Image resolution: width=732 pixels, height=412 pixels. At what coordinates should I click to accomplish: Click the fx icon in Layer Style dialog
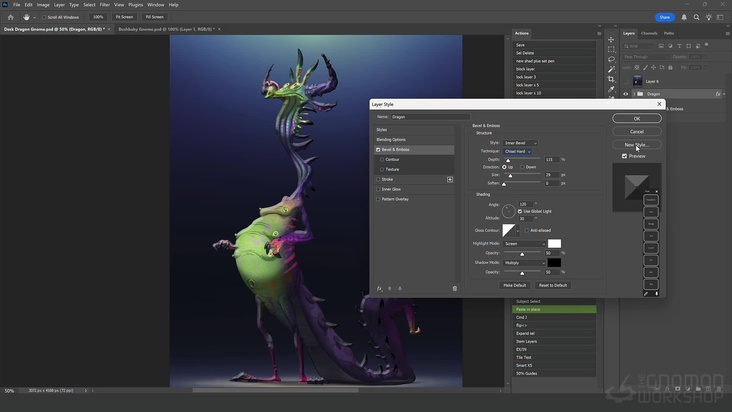tap(380, 289)
